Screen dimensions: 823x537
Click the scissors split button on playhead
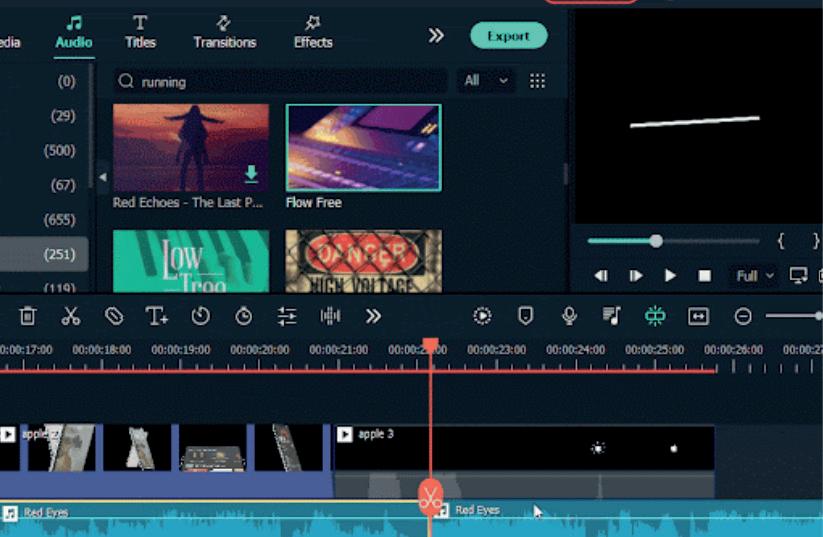[x=430, y=497]
